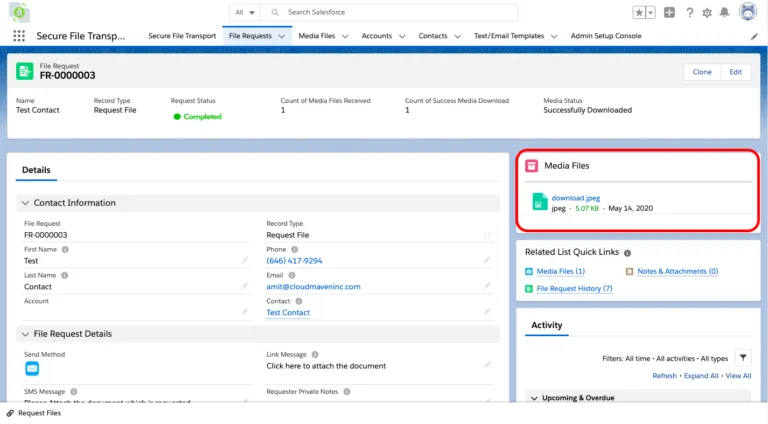Click the download.jpeg file icon

pos(539,202)
